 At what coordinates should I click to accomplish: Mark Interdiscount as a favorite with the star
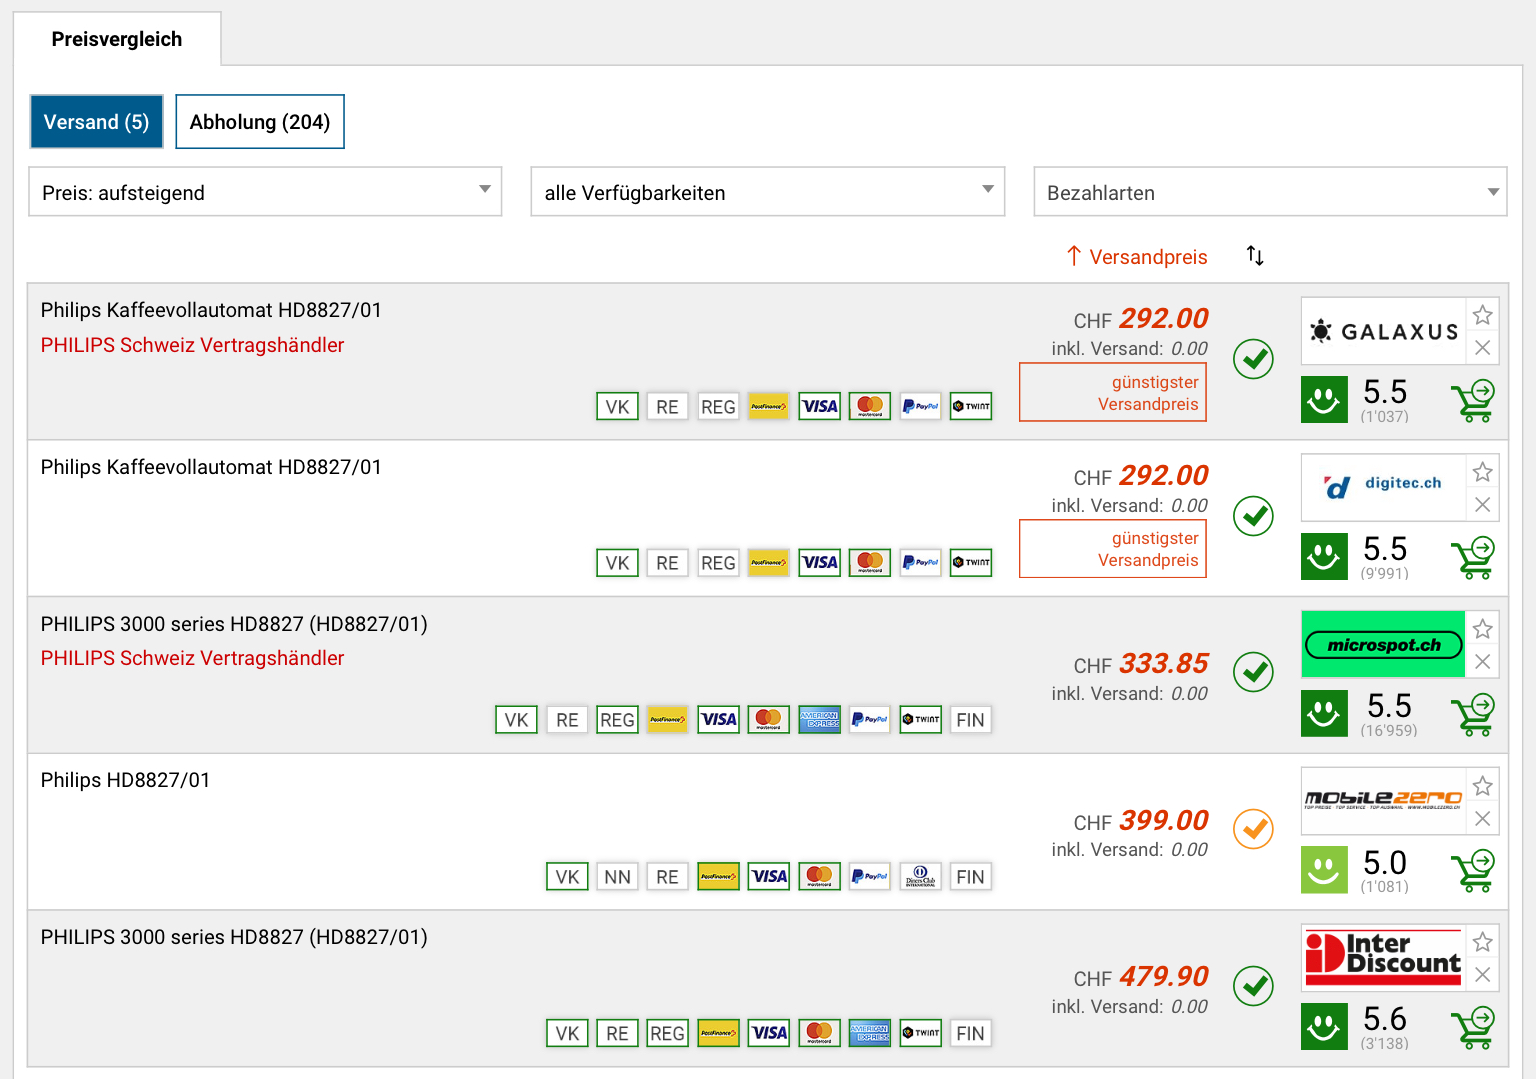1482,942
